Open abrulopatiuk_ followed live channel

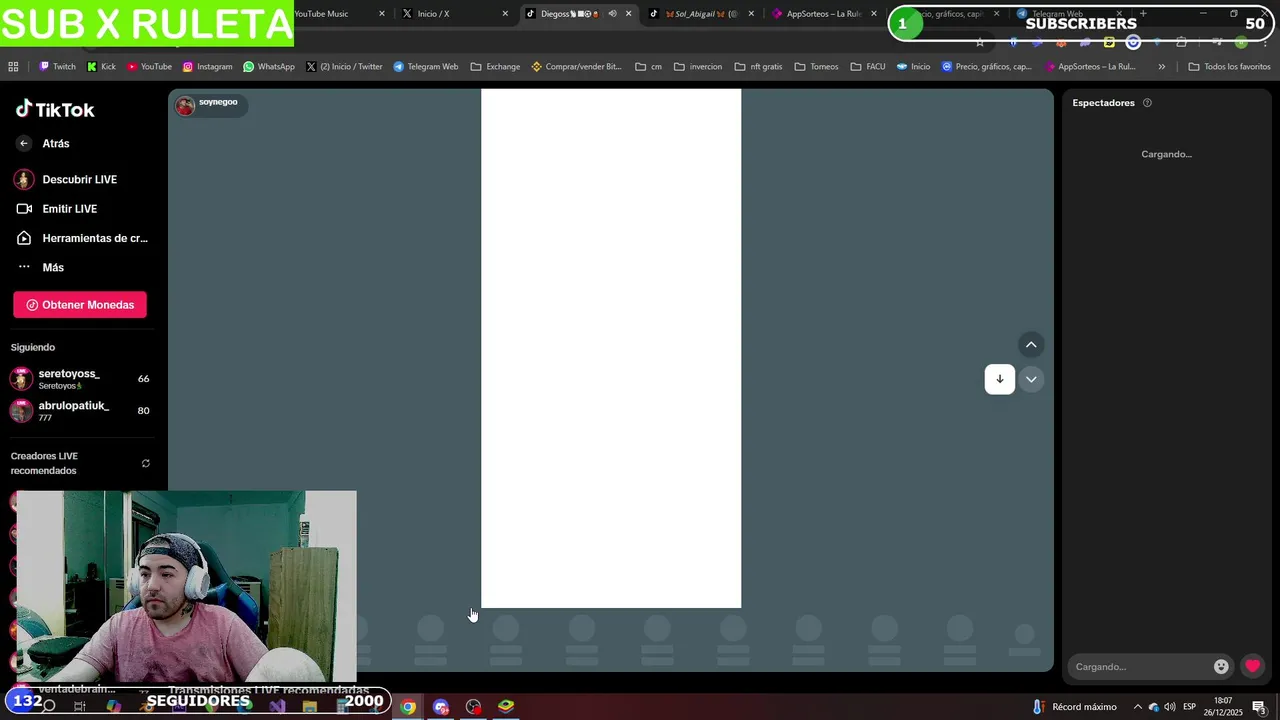point(80,411)
